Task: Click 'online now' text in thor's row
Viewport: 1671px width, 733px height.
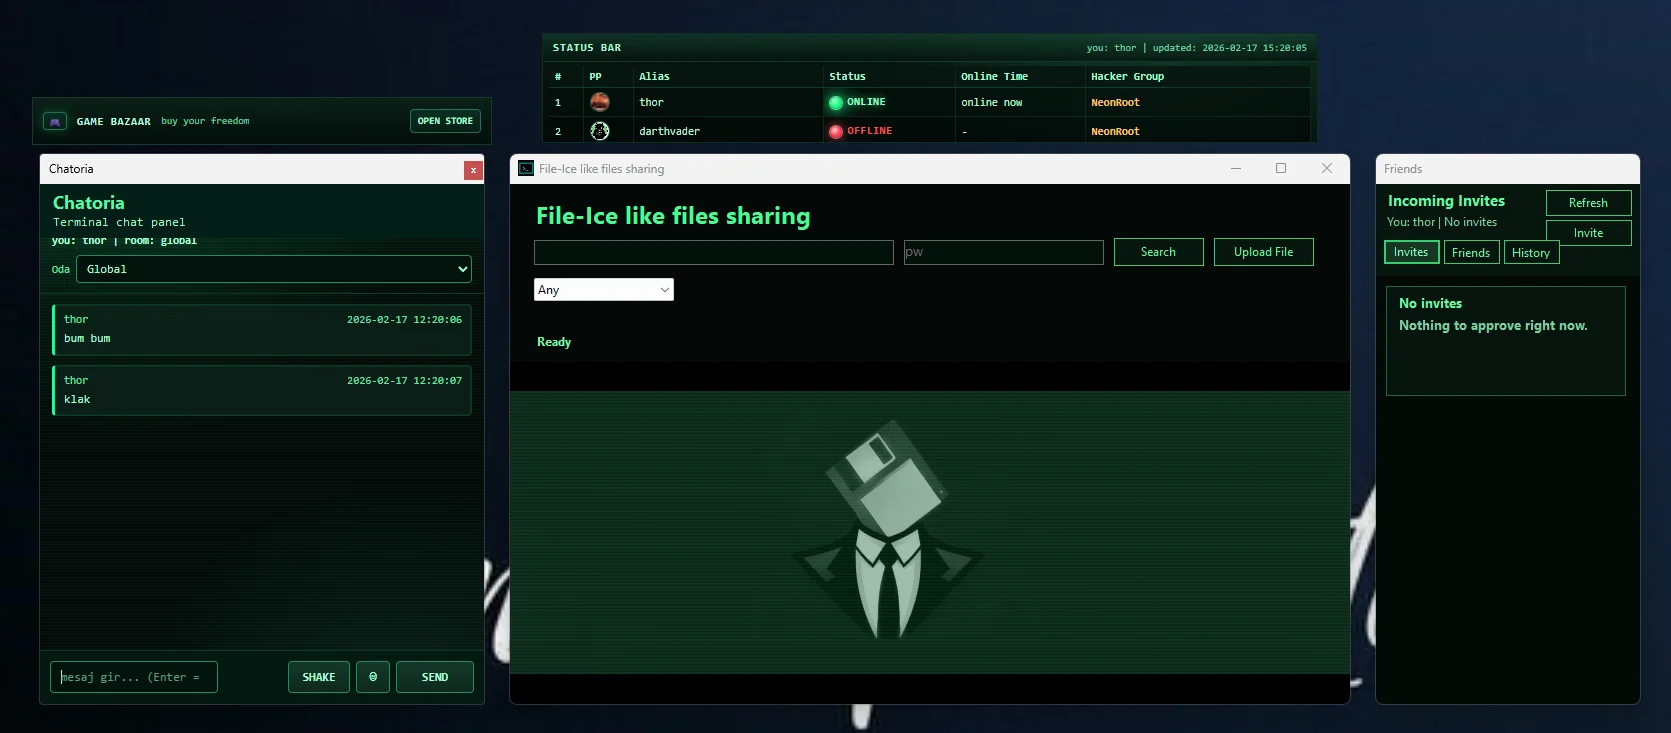Action: point(991,102)
